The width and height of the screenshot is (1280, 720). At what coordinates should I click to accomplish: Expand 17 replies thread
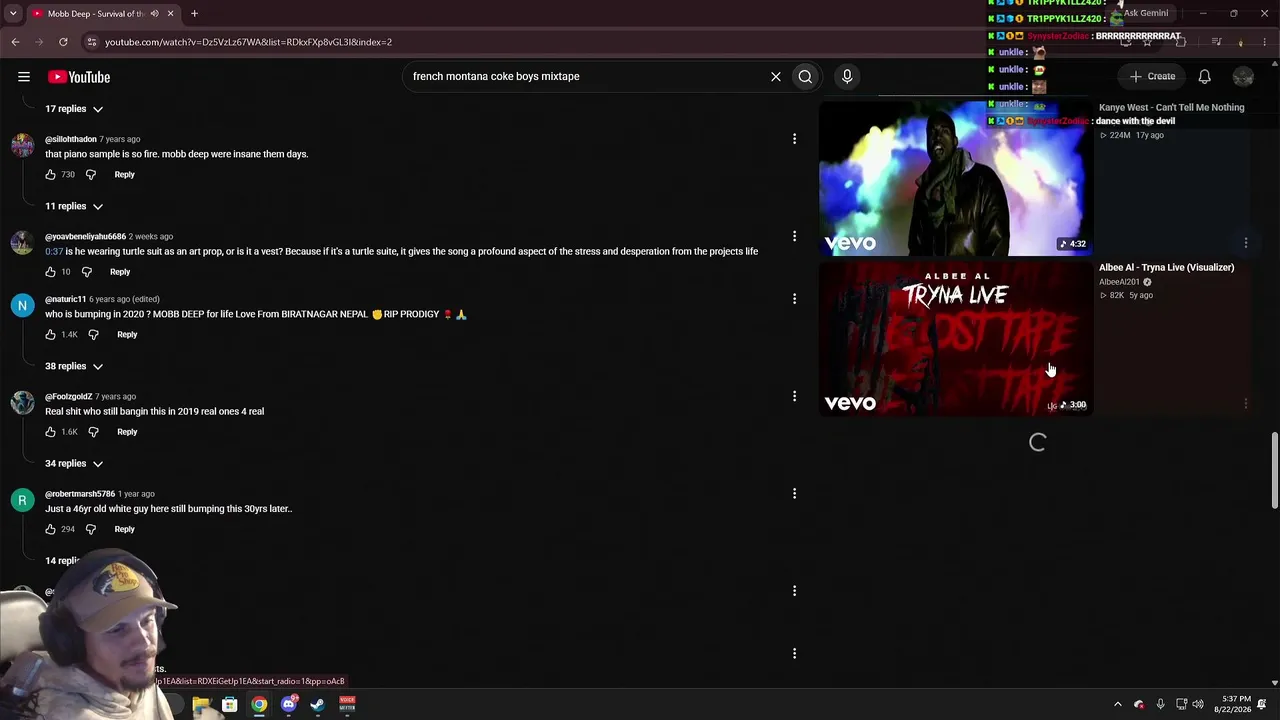(x=74, y=108)
